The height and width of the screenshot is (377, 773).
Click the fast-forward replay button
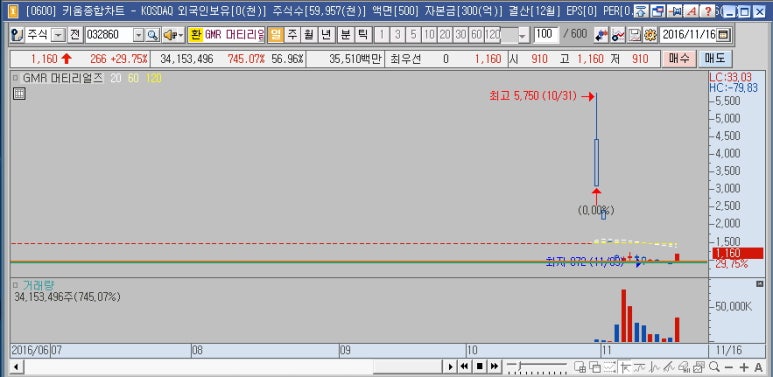coord(494,367)
